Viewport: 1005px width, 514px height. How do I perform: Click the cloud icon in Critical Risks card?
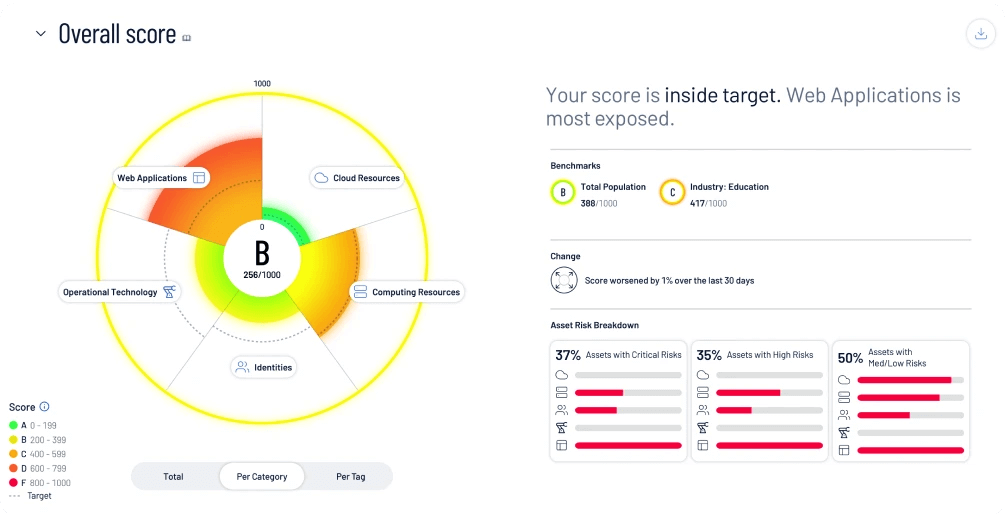click(561, 375)
